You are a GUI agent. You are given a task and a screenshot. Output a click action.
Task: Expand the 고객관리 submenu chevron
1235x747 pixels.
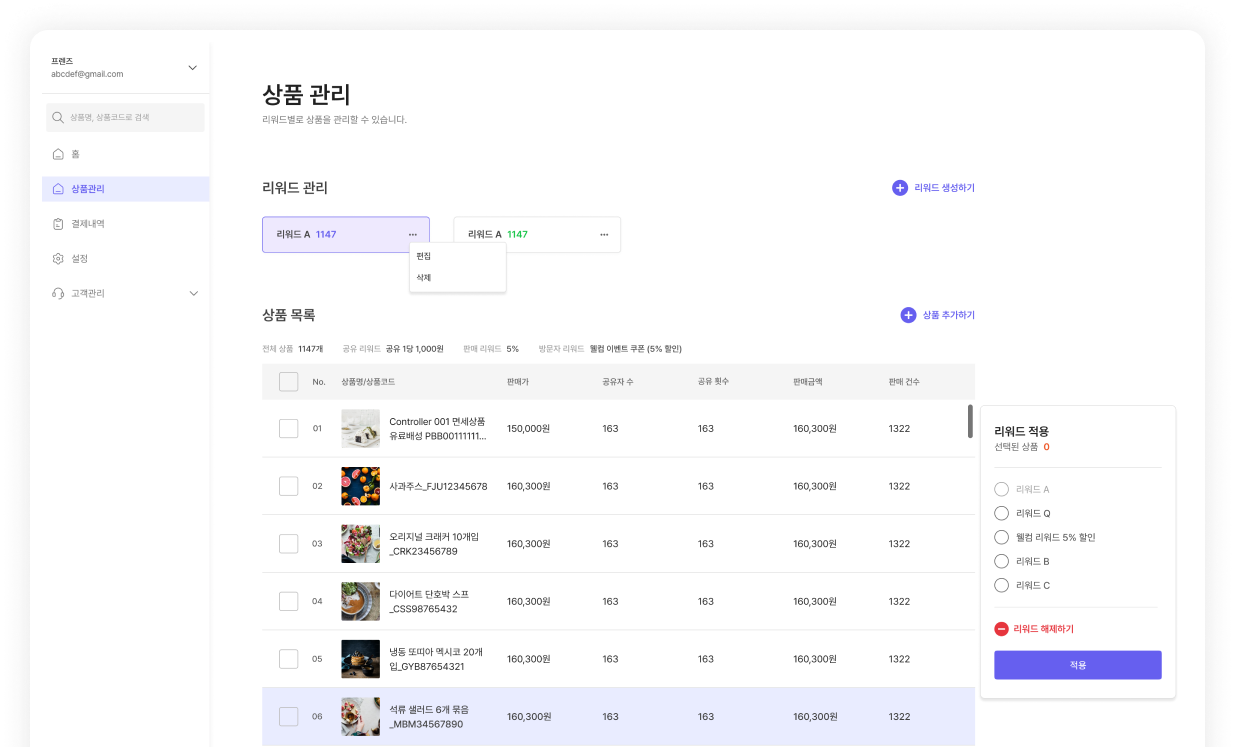click(194, 294)
